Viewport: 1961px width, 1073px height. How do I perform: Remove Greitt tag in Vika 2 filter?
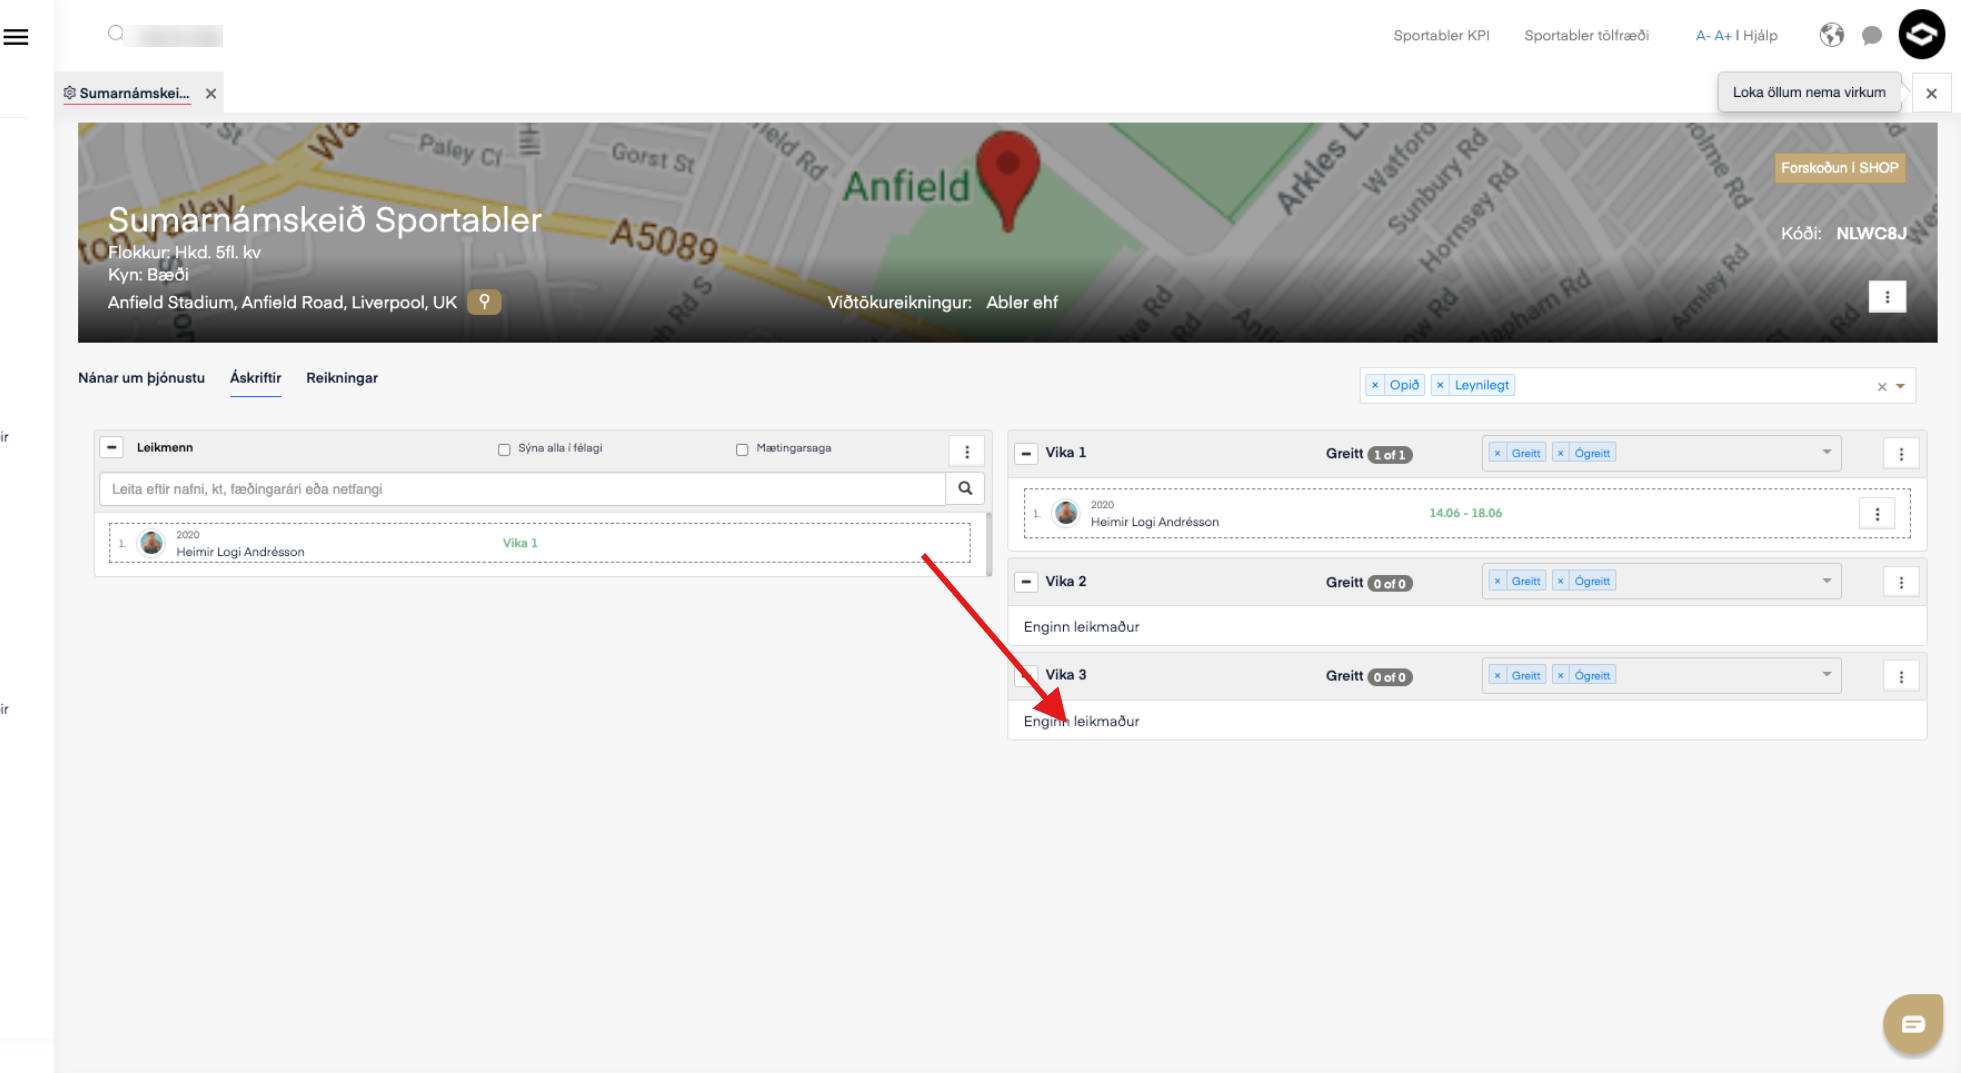(1497, 581)
